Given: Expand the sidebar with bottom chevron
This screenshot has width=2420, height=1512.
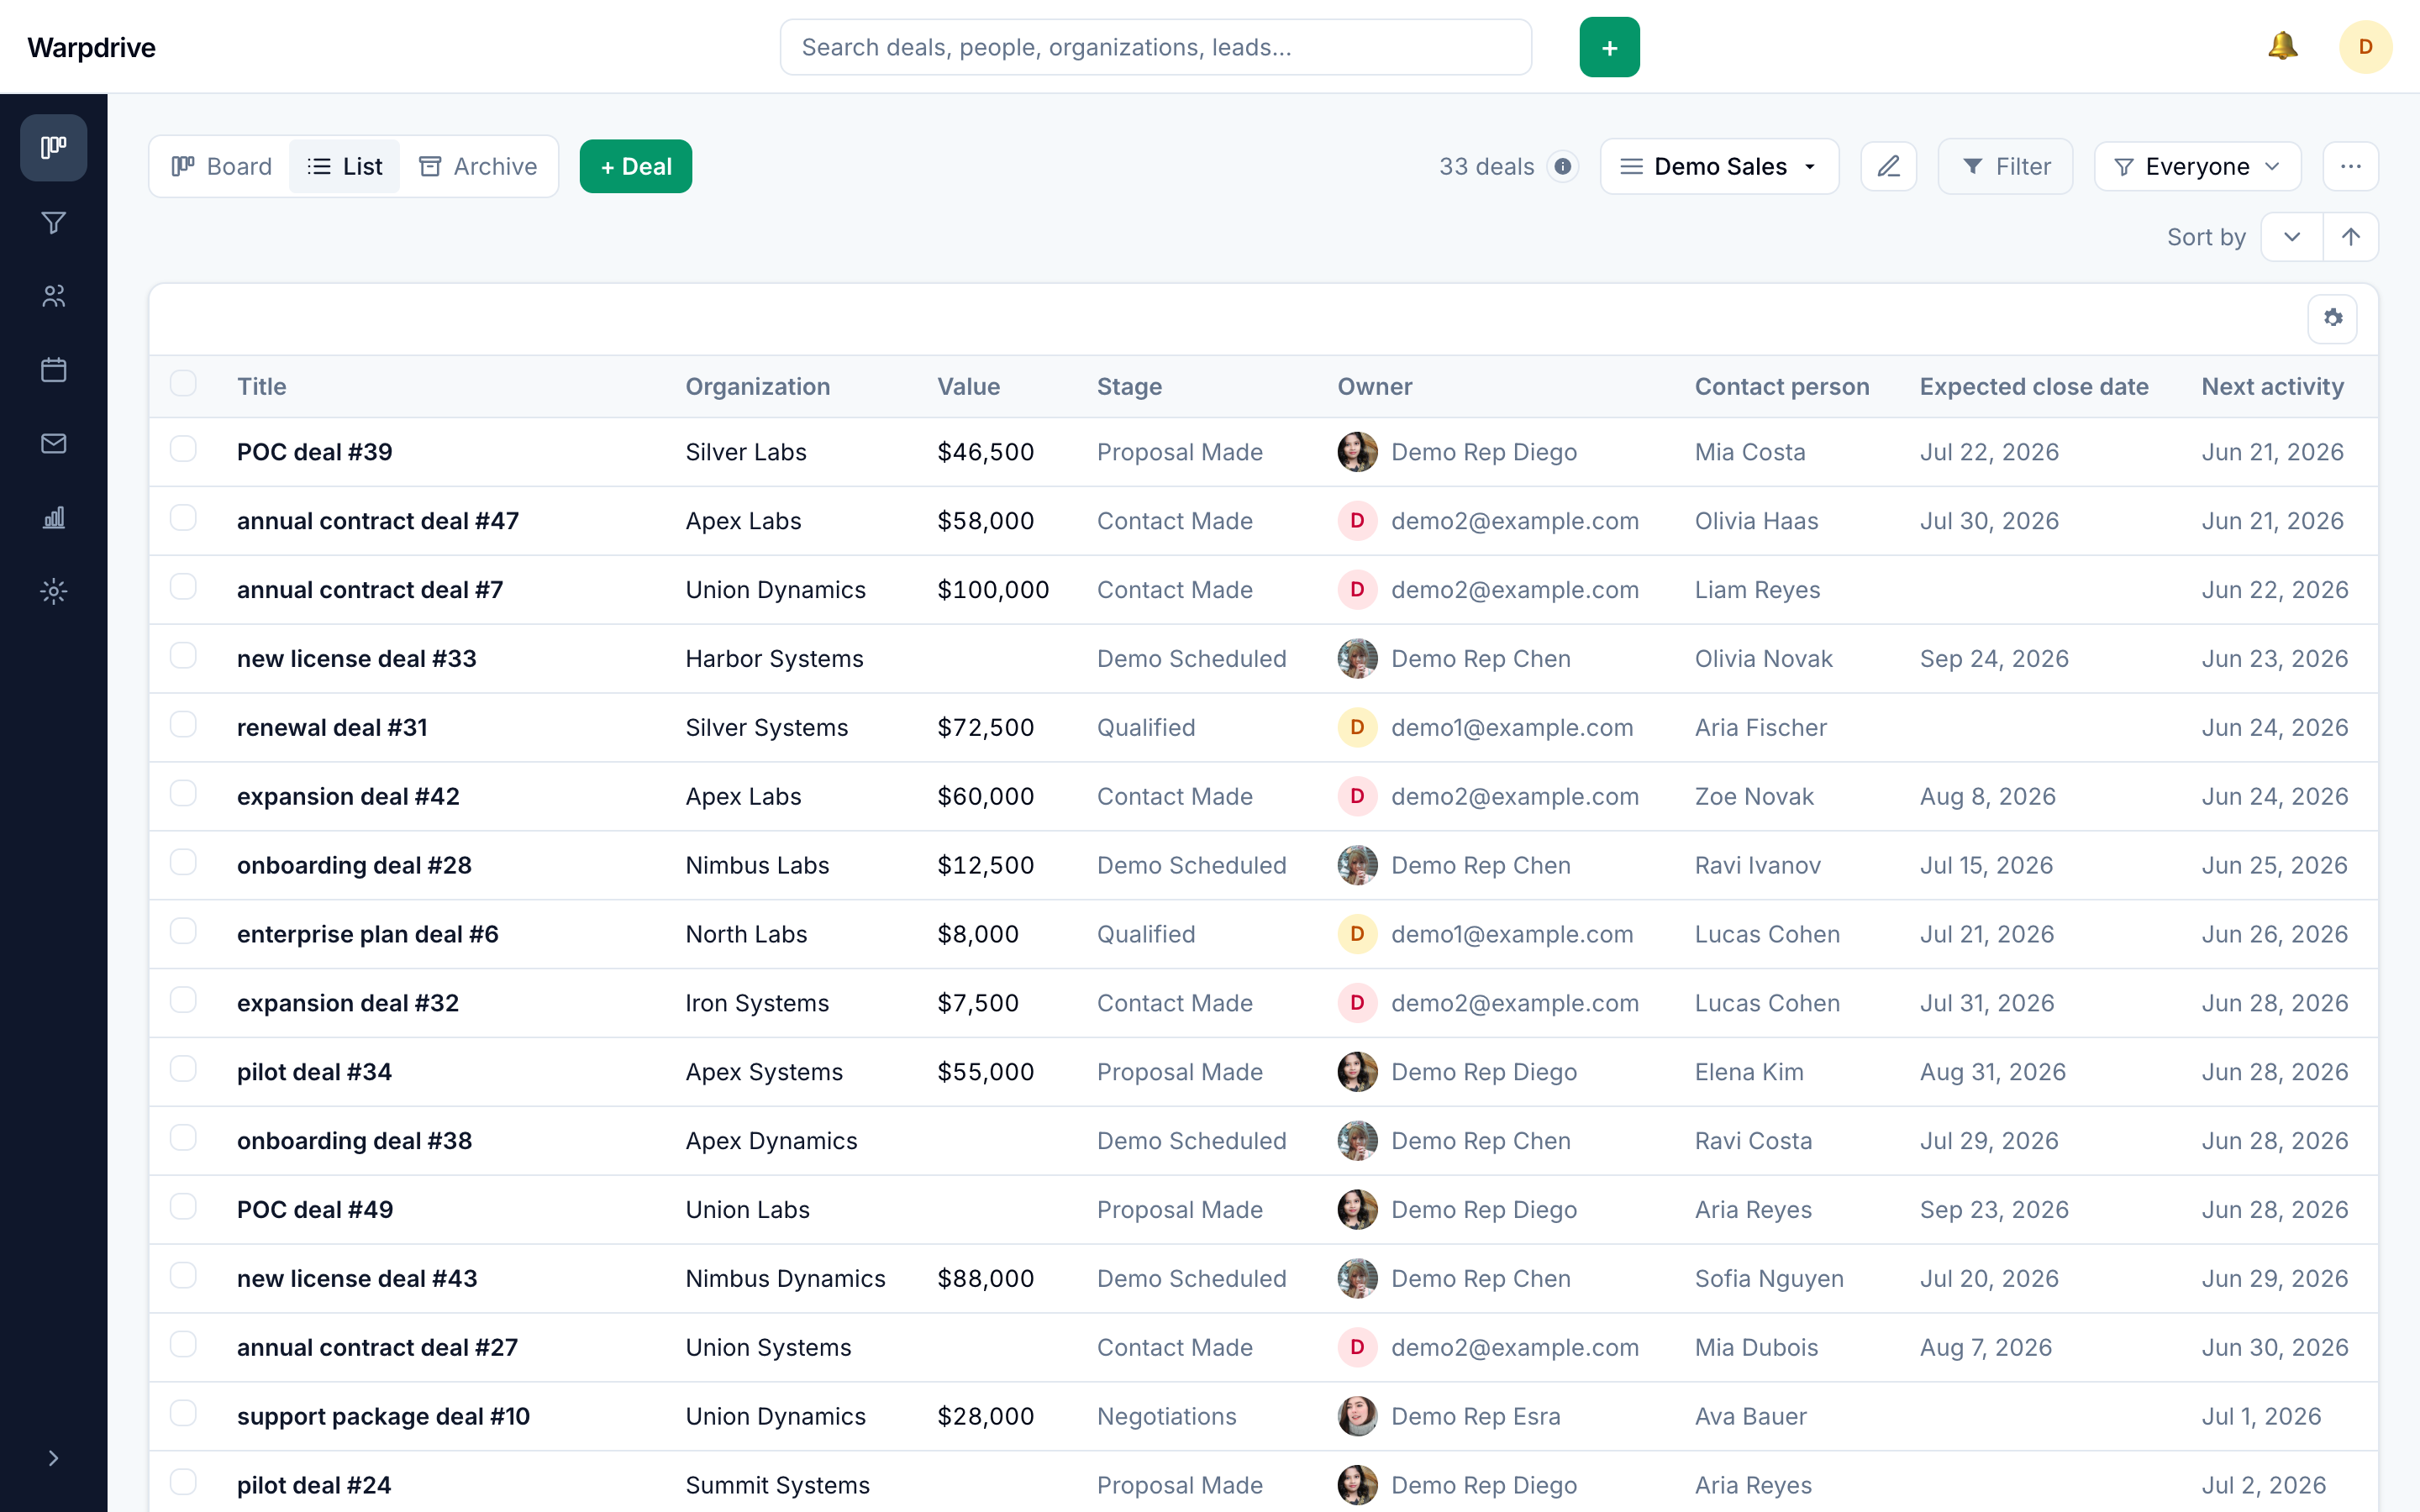Looking at the screenshot, I should pos(53,1458).
